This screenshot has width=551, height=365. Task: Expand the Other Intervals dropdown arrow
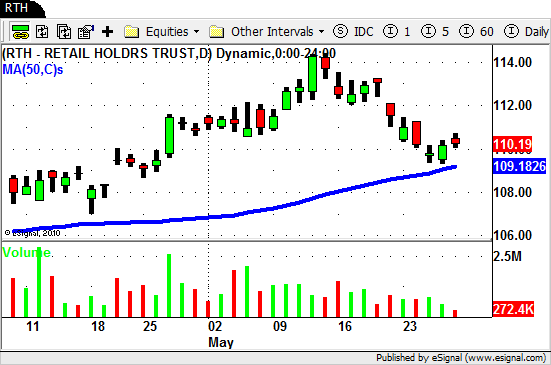pyautogui.click(x=322, y=32)
